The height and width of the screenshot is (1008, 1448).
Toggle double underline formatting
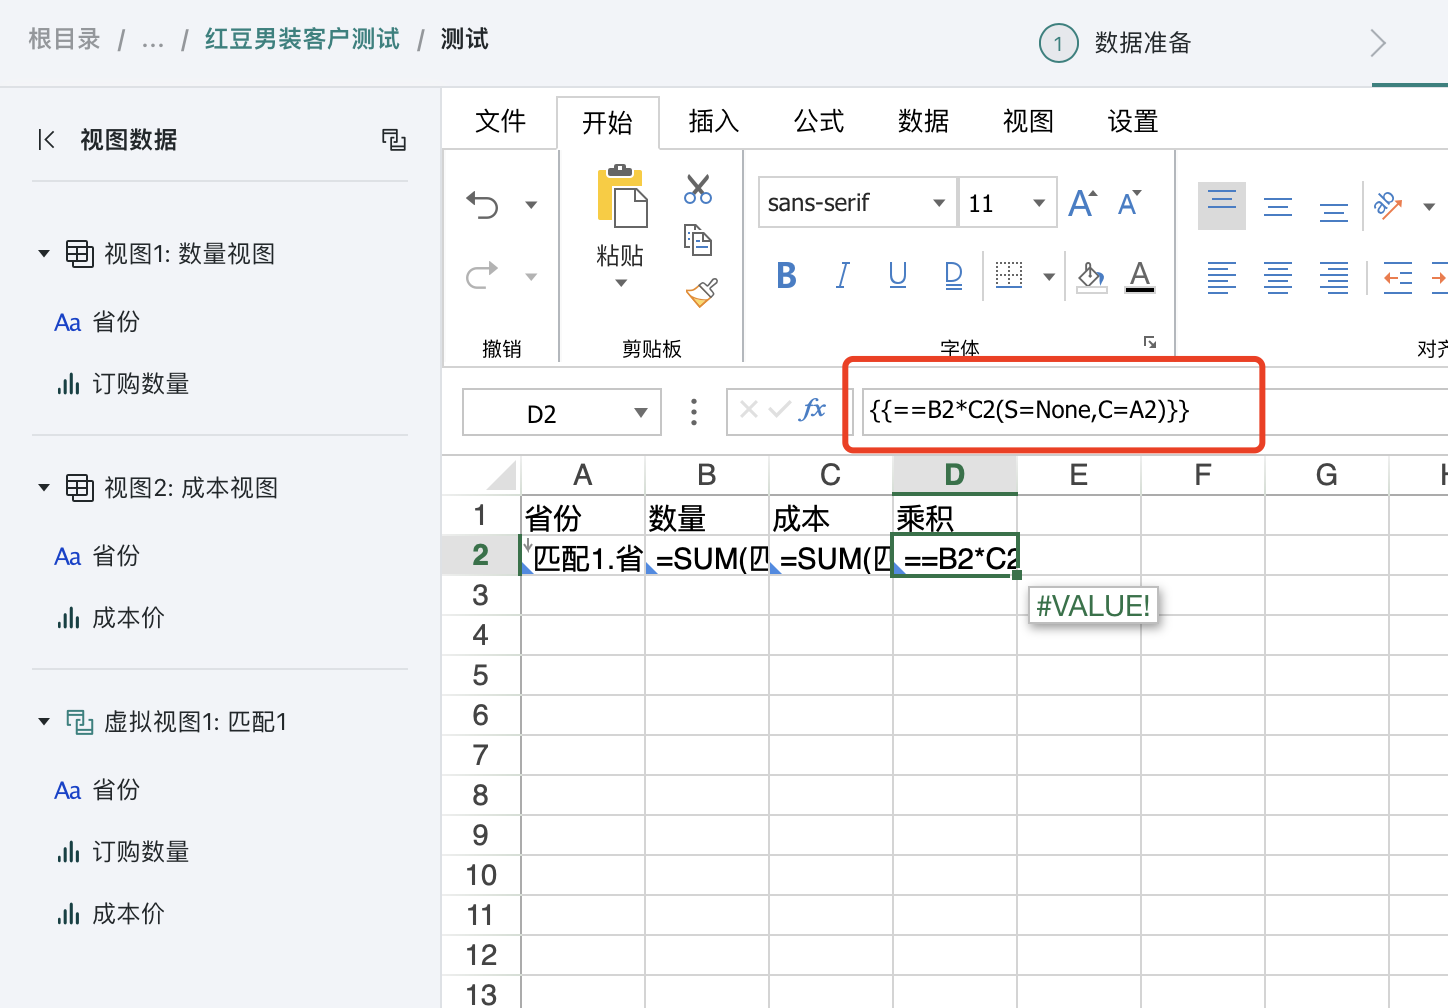tap(954, 275)
